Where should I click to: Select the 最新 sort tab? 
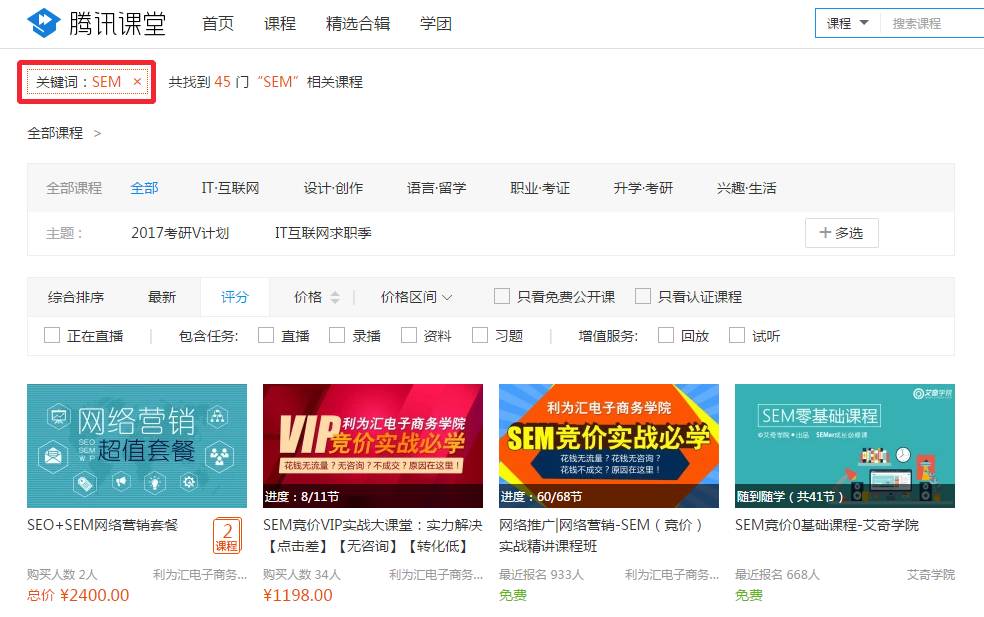pos(162,297)
